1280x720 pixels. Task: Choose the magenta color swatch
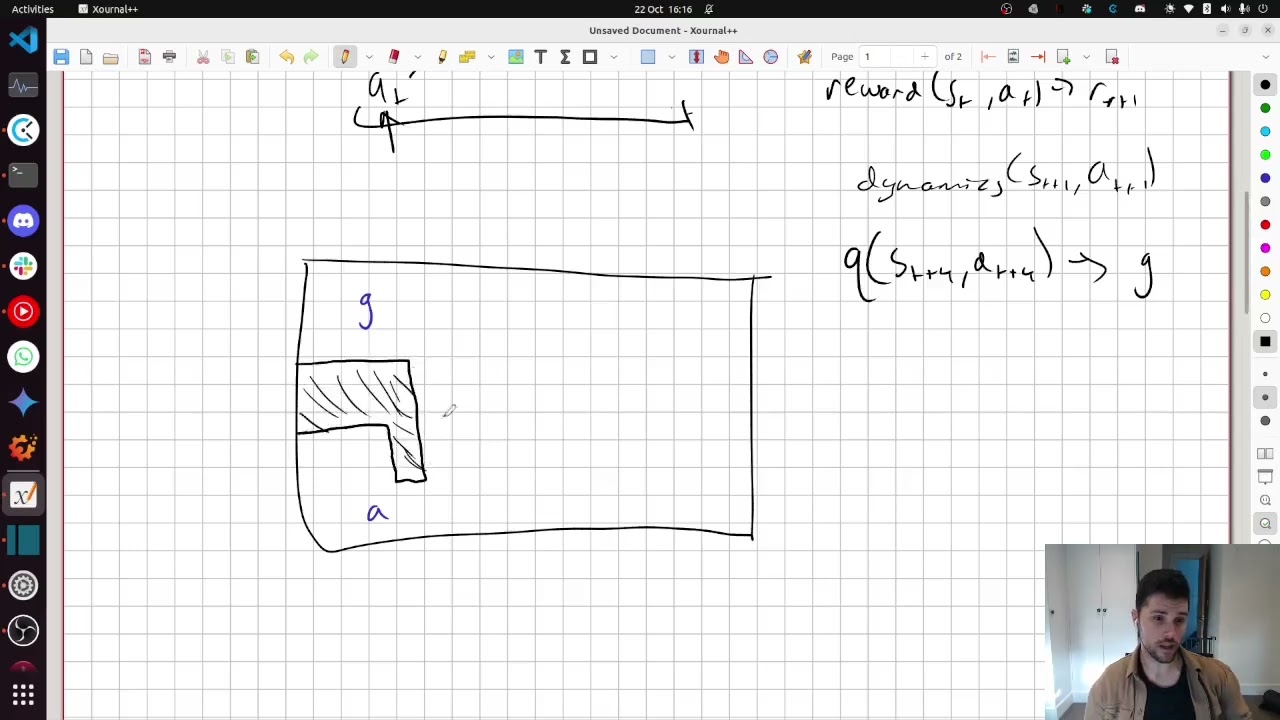click(1265, 248)
